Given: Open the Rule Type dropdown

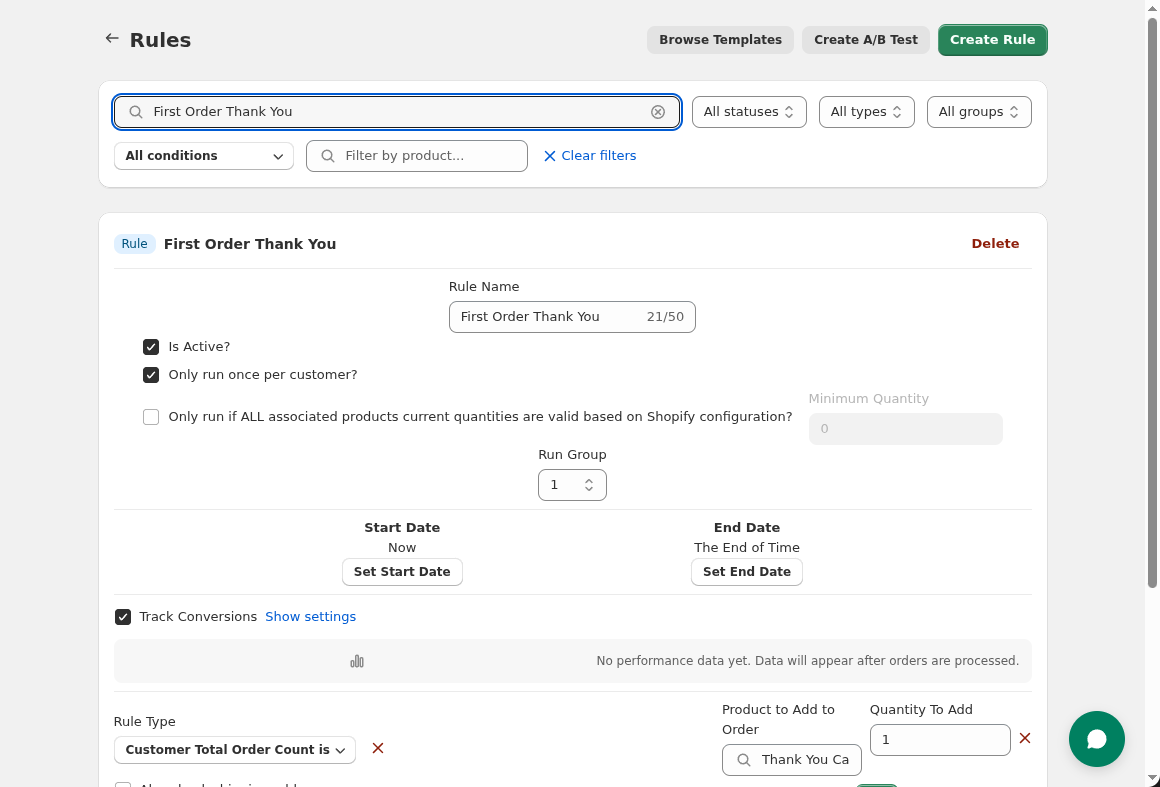Looking at the screenshot, I should (x=235, y=750).
